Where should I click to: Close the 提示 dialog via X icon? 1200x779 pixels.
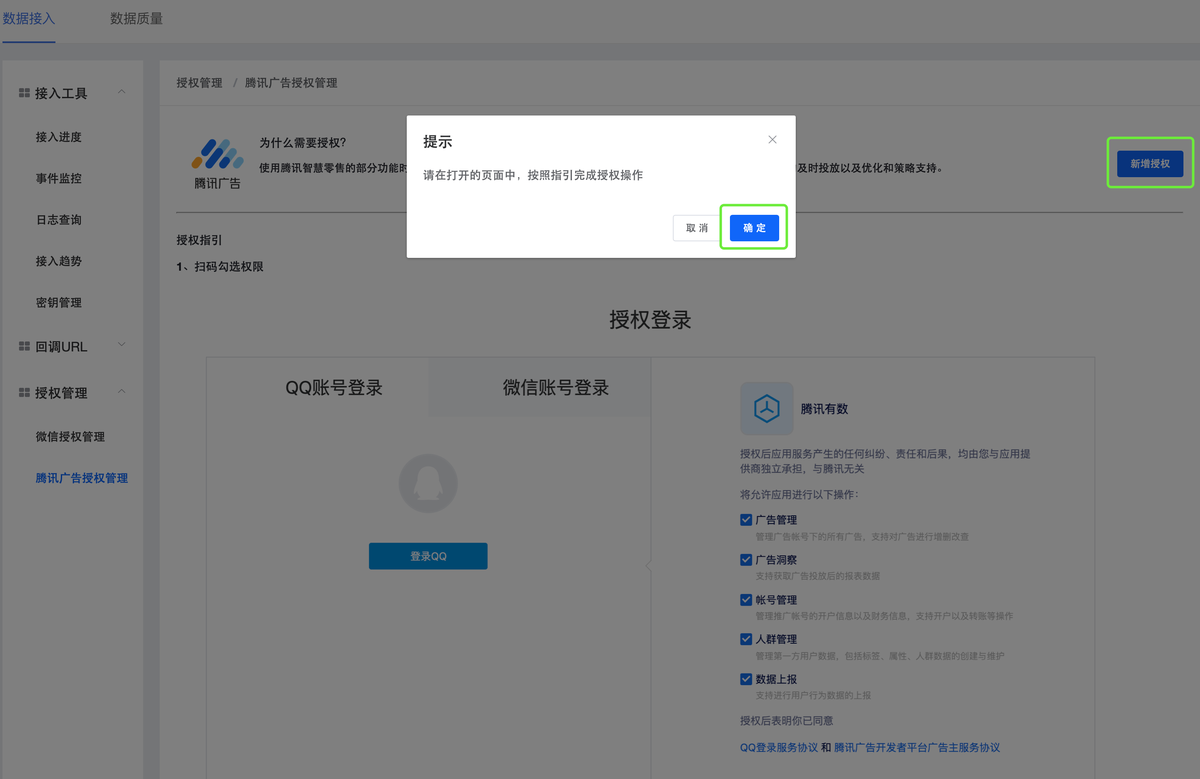pyautogui.click(x=772, y=139)
